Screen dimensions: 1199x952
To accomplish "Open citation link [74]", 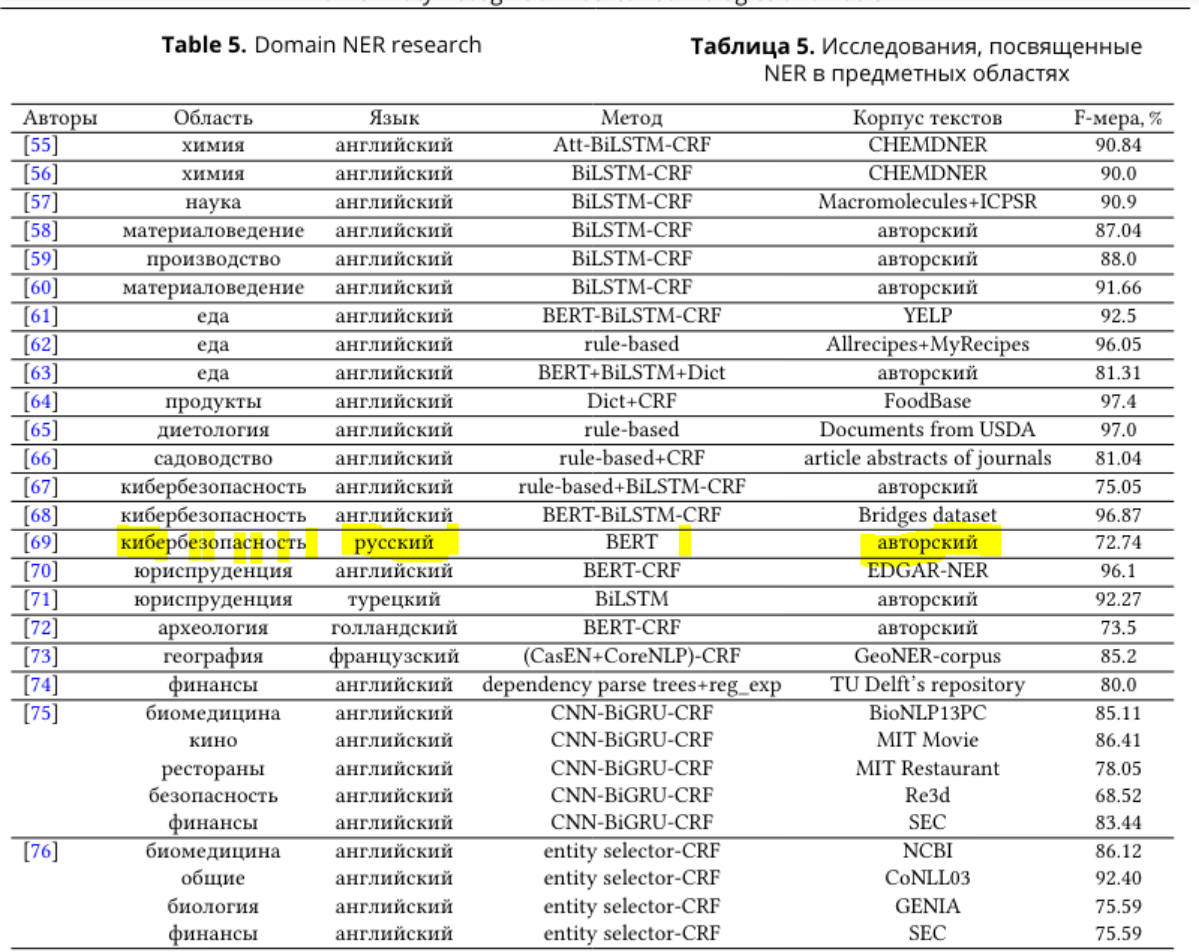I will pos(41,684).
